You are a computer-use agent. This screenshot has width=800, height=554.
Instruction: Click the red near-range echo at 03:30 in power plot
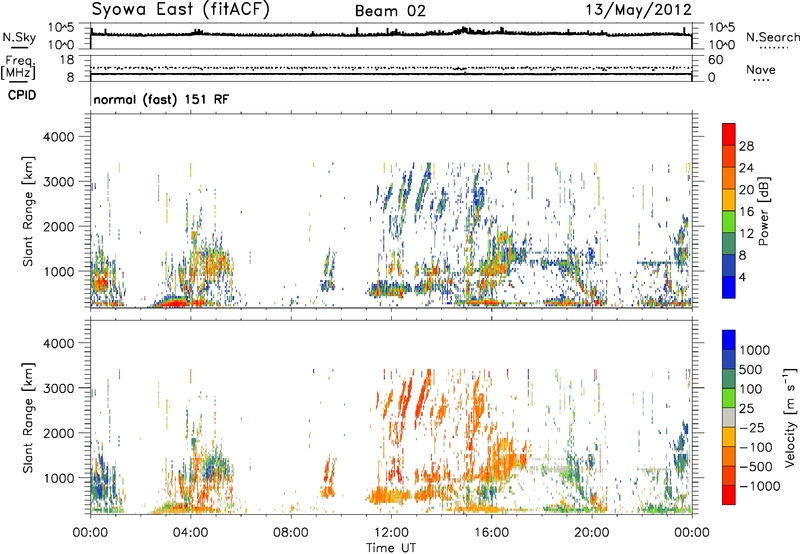(173, 303)
